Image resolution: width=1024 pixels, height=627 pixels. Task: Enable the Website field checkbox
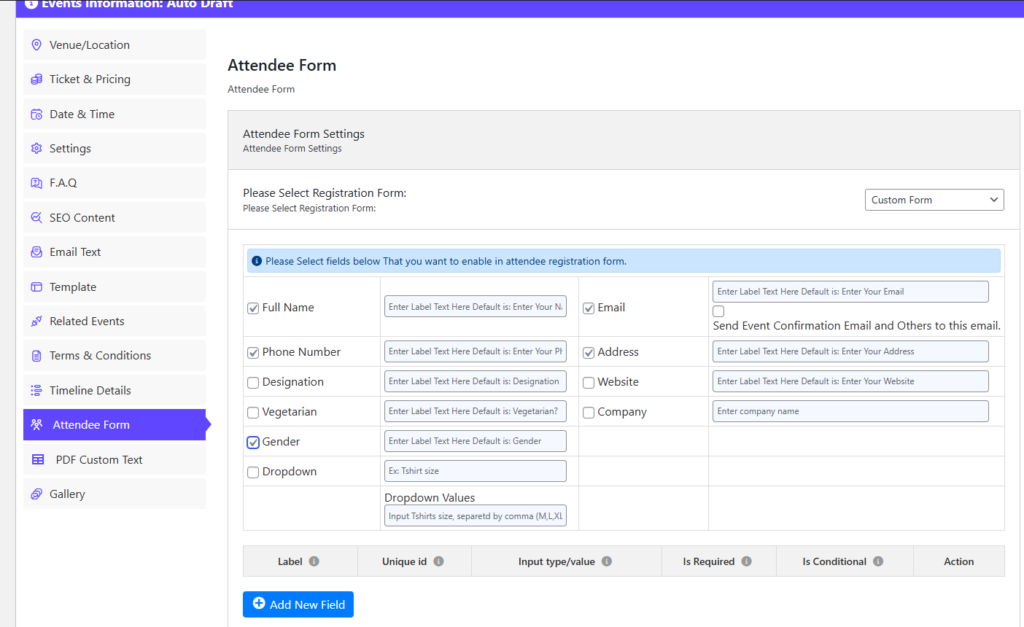[588, 381]
